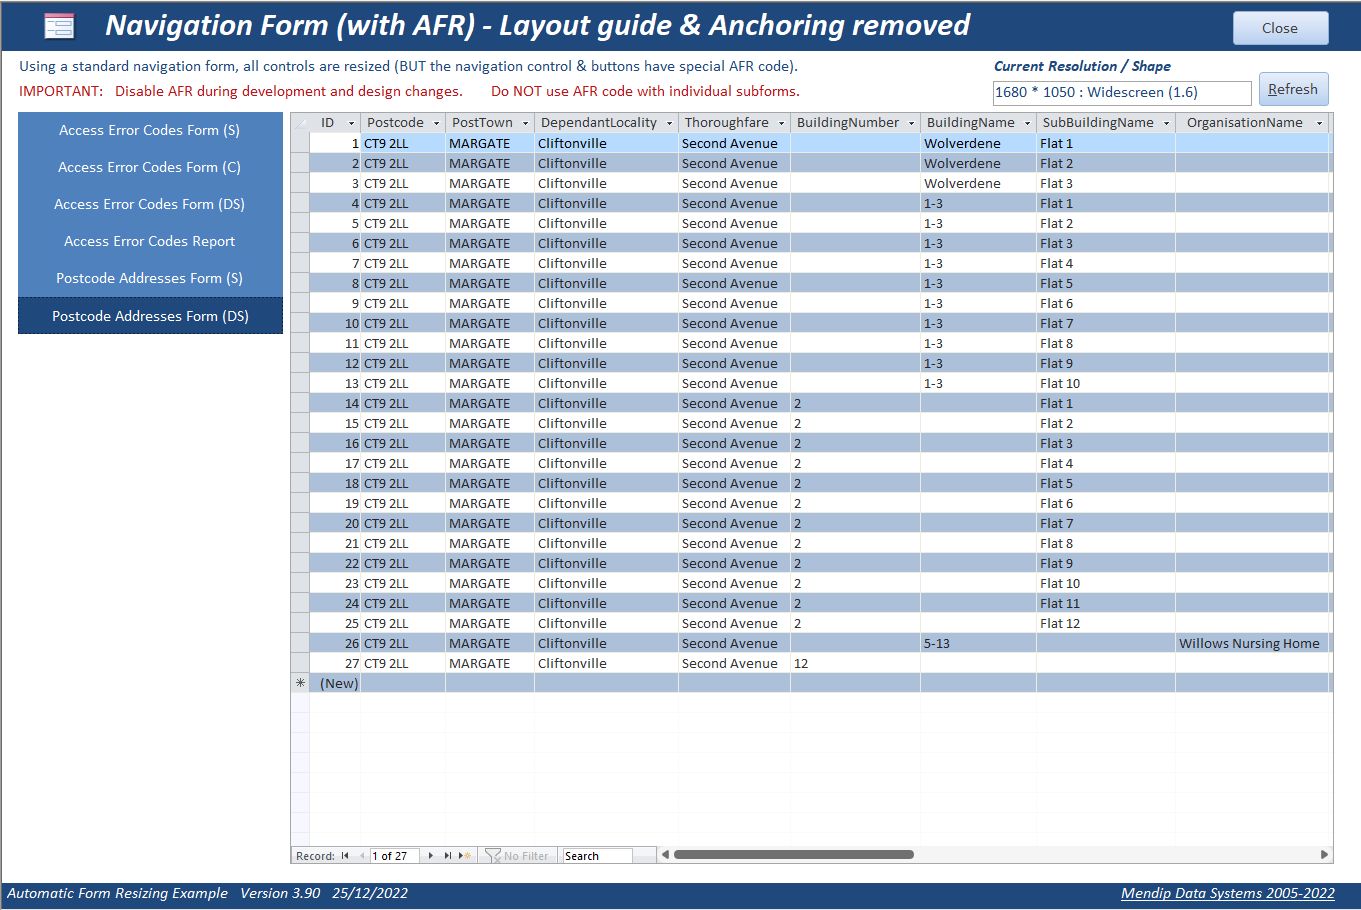
Task: Select Postcode Addresses Form (S) tab
Action: point(150,278)
